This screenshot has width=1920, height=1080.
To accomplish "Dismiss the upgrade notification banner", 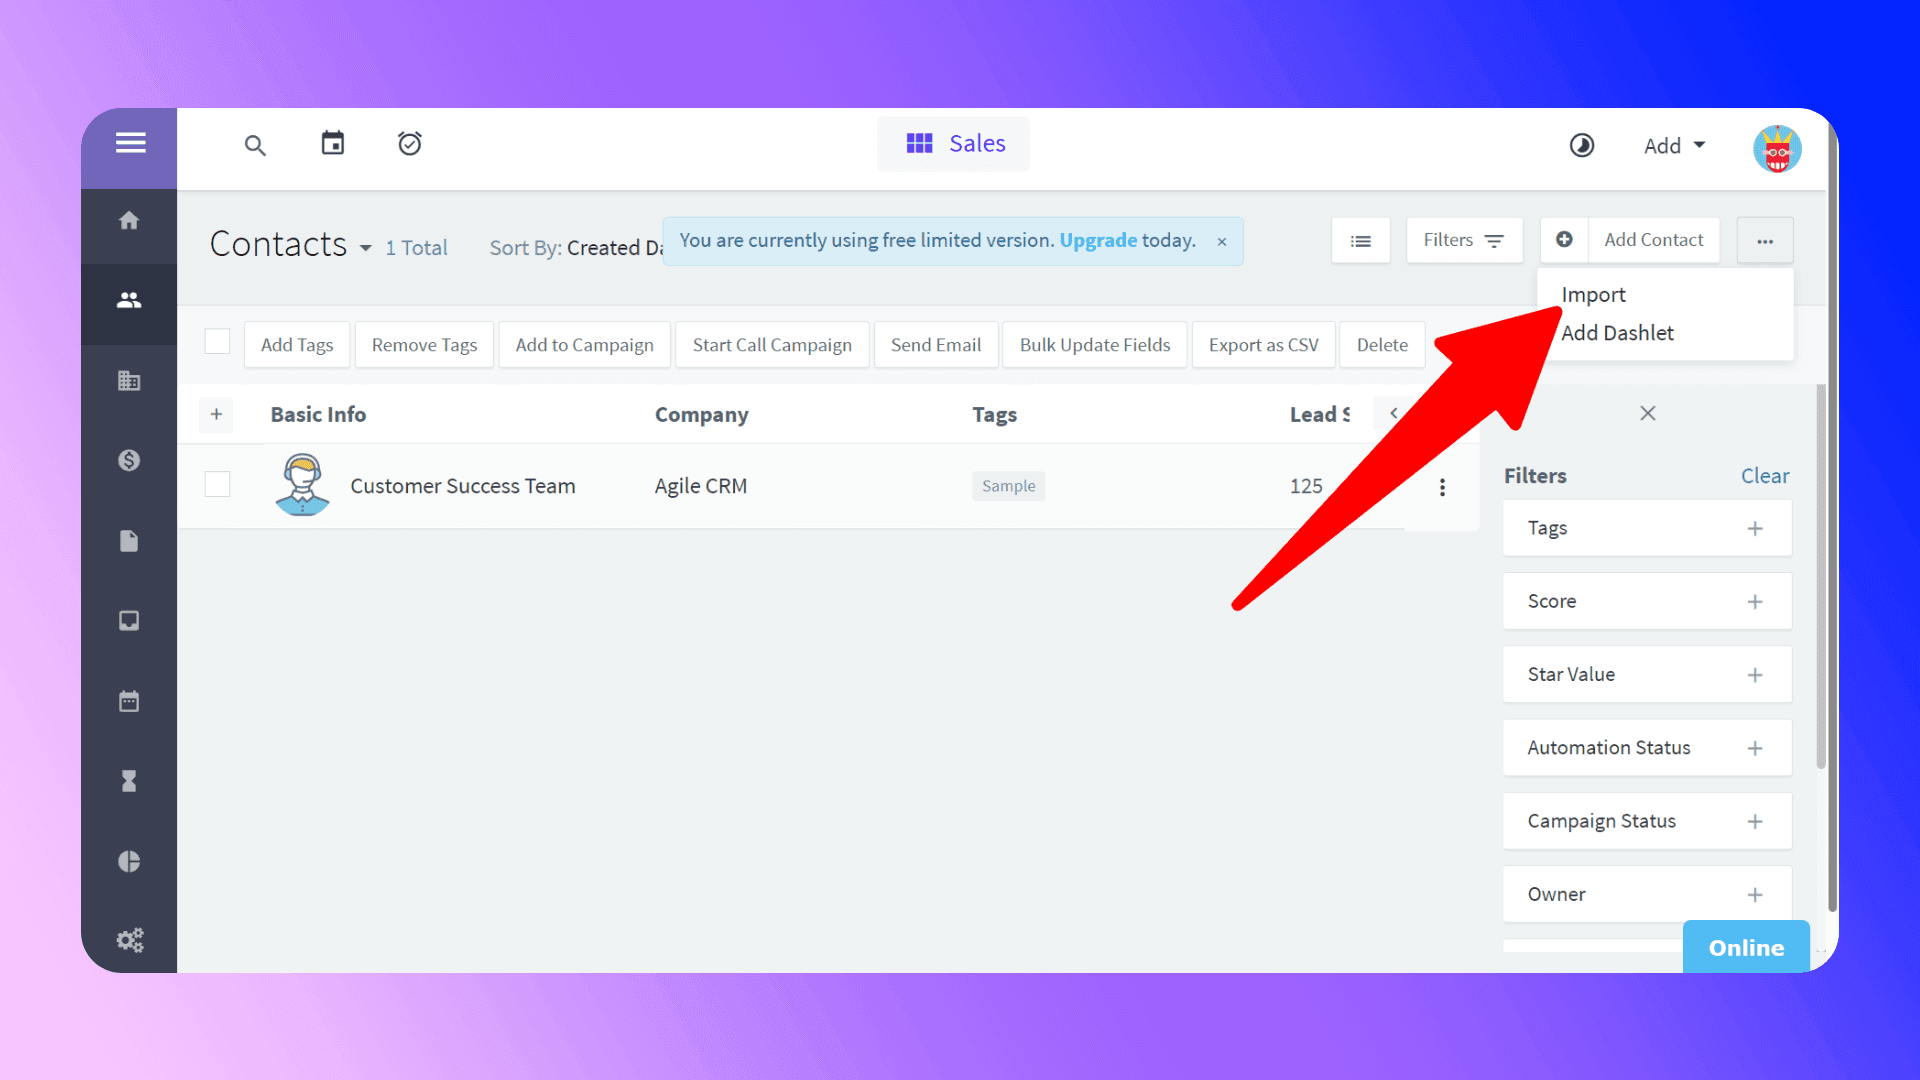I will pos(1222,242).
